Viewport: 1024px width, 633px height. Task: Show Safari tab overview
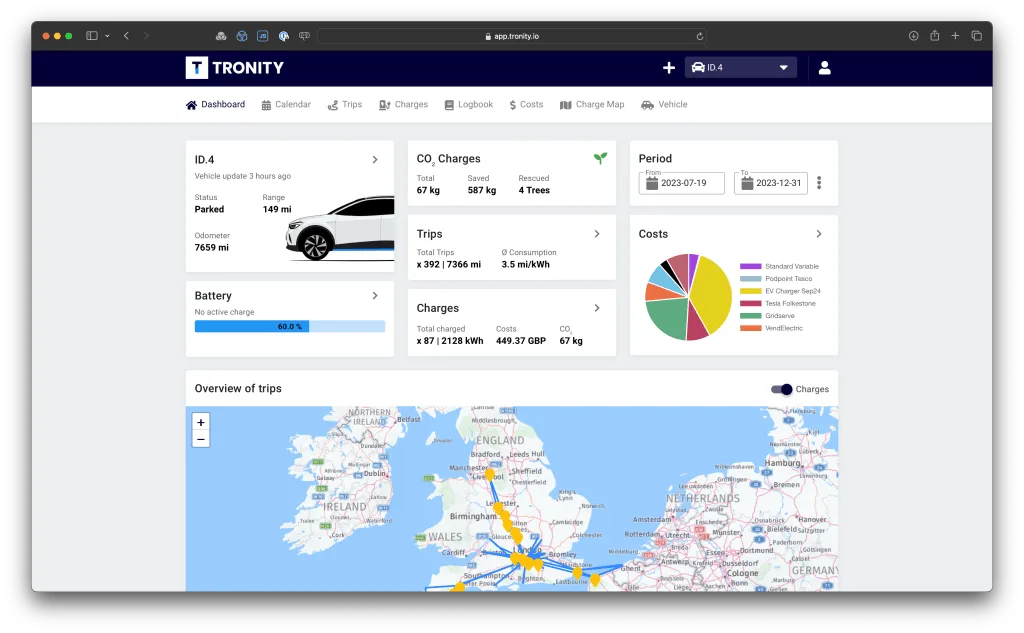pos(976,36)
